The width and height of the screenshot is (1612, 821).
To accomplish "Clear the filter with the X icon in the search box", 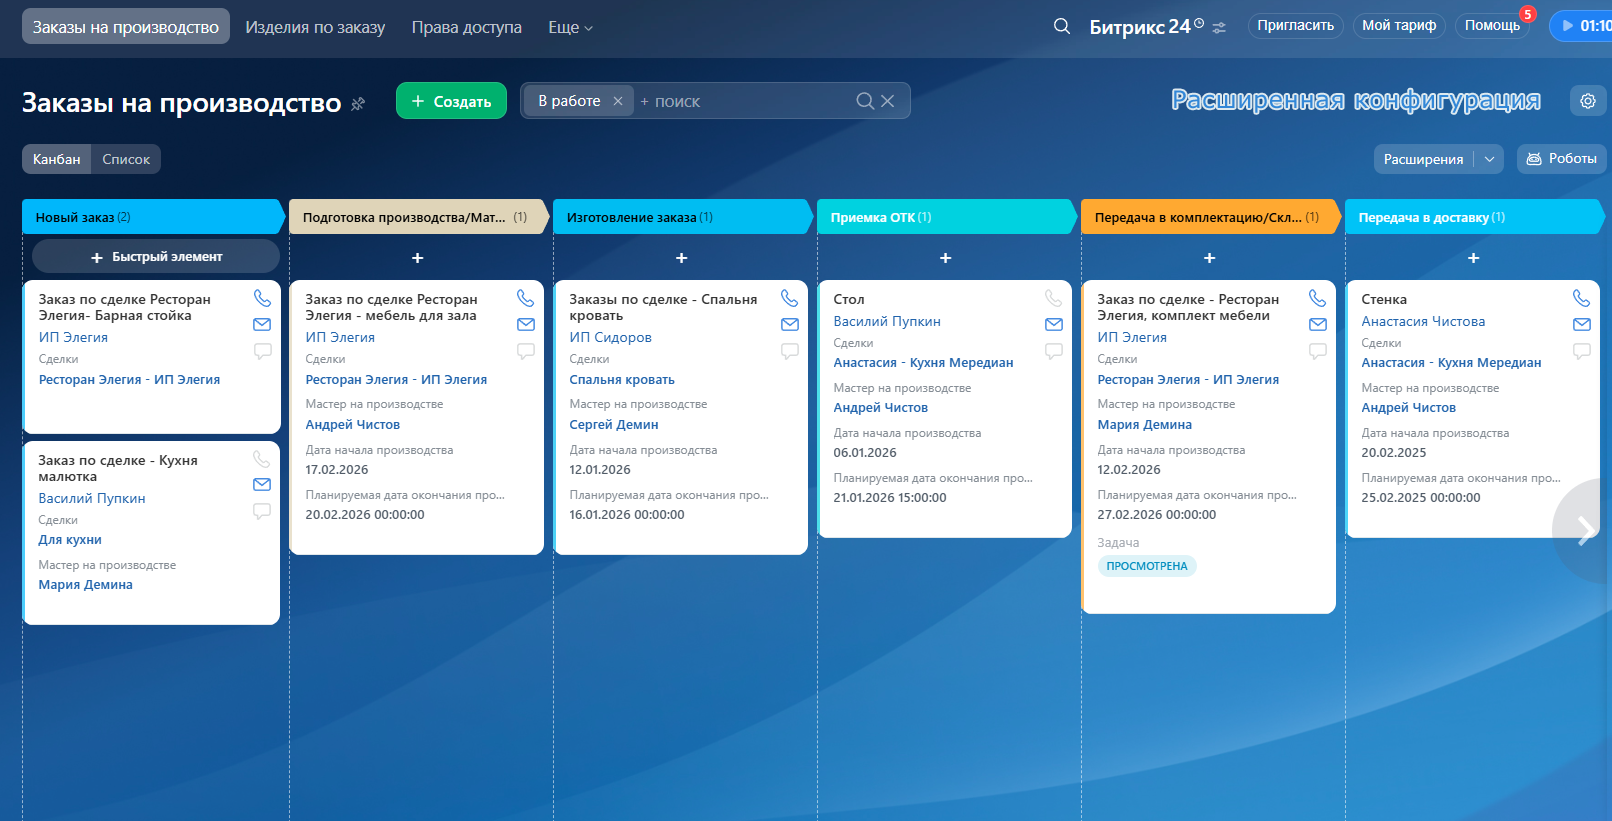I will (887, 101).
